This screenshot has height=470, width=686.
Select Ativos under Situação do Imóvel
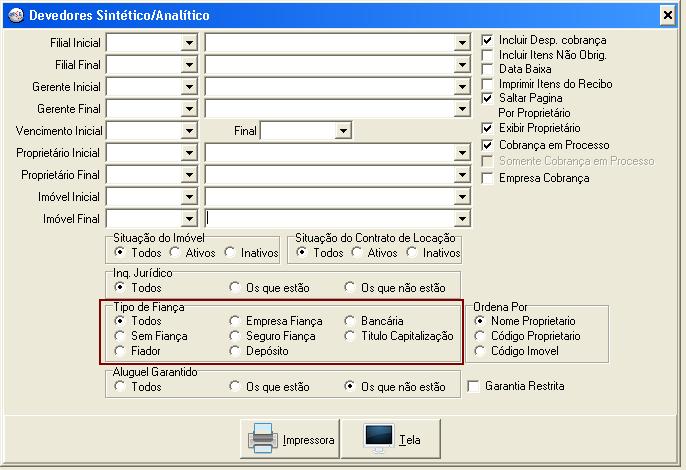click(x=175, y=253)
